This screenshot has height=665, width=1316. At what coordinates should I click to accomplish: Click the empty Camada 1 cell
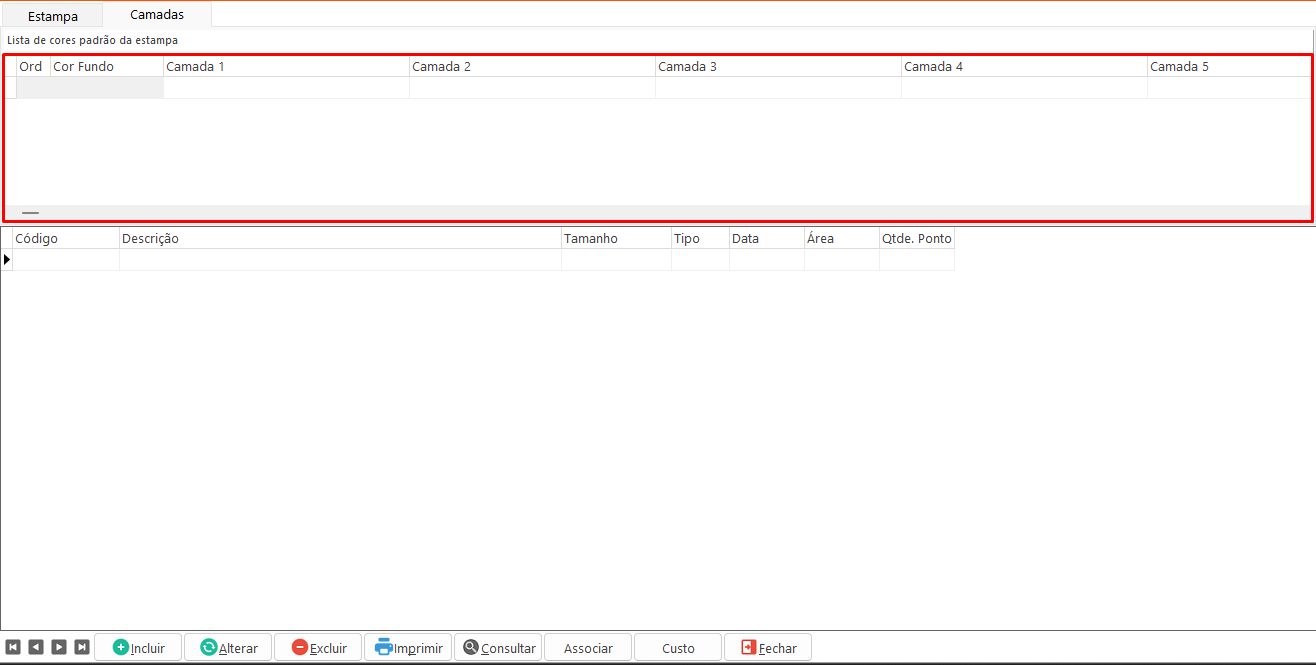(x=286, y=88)
